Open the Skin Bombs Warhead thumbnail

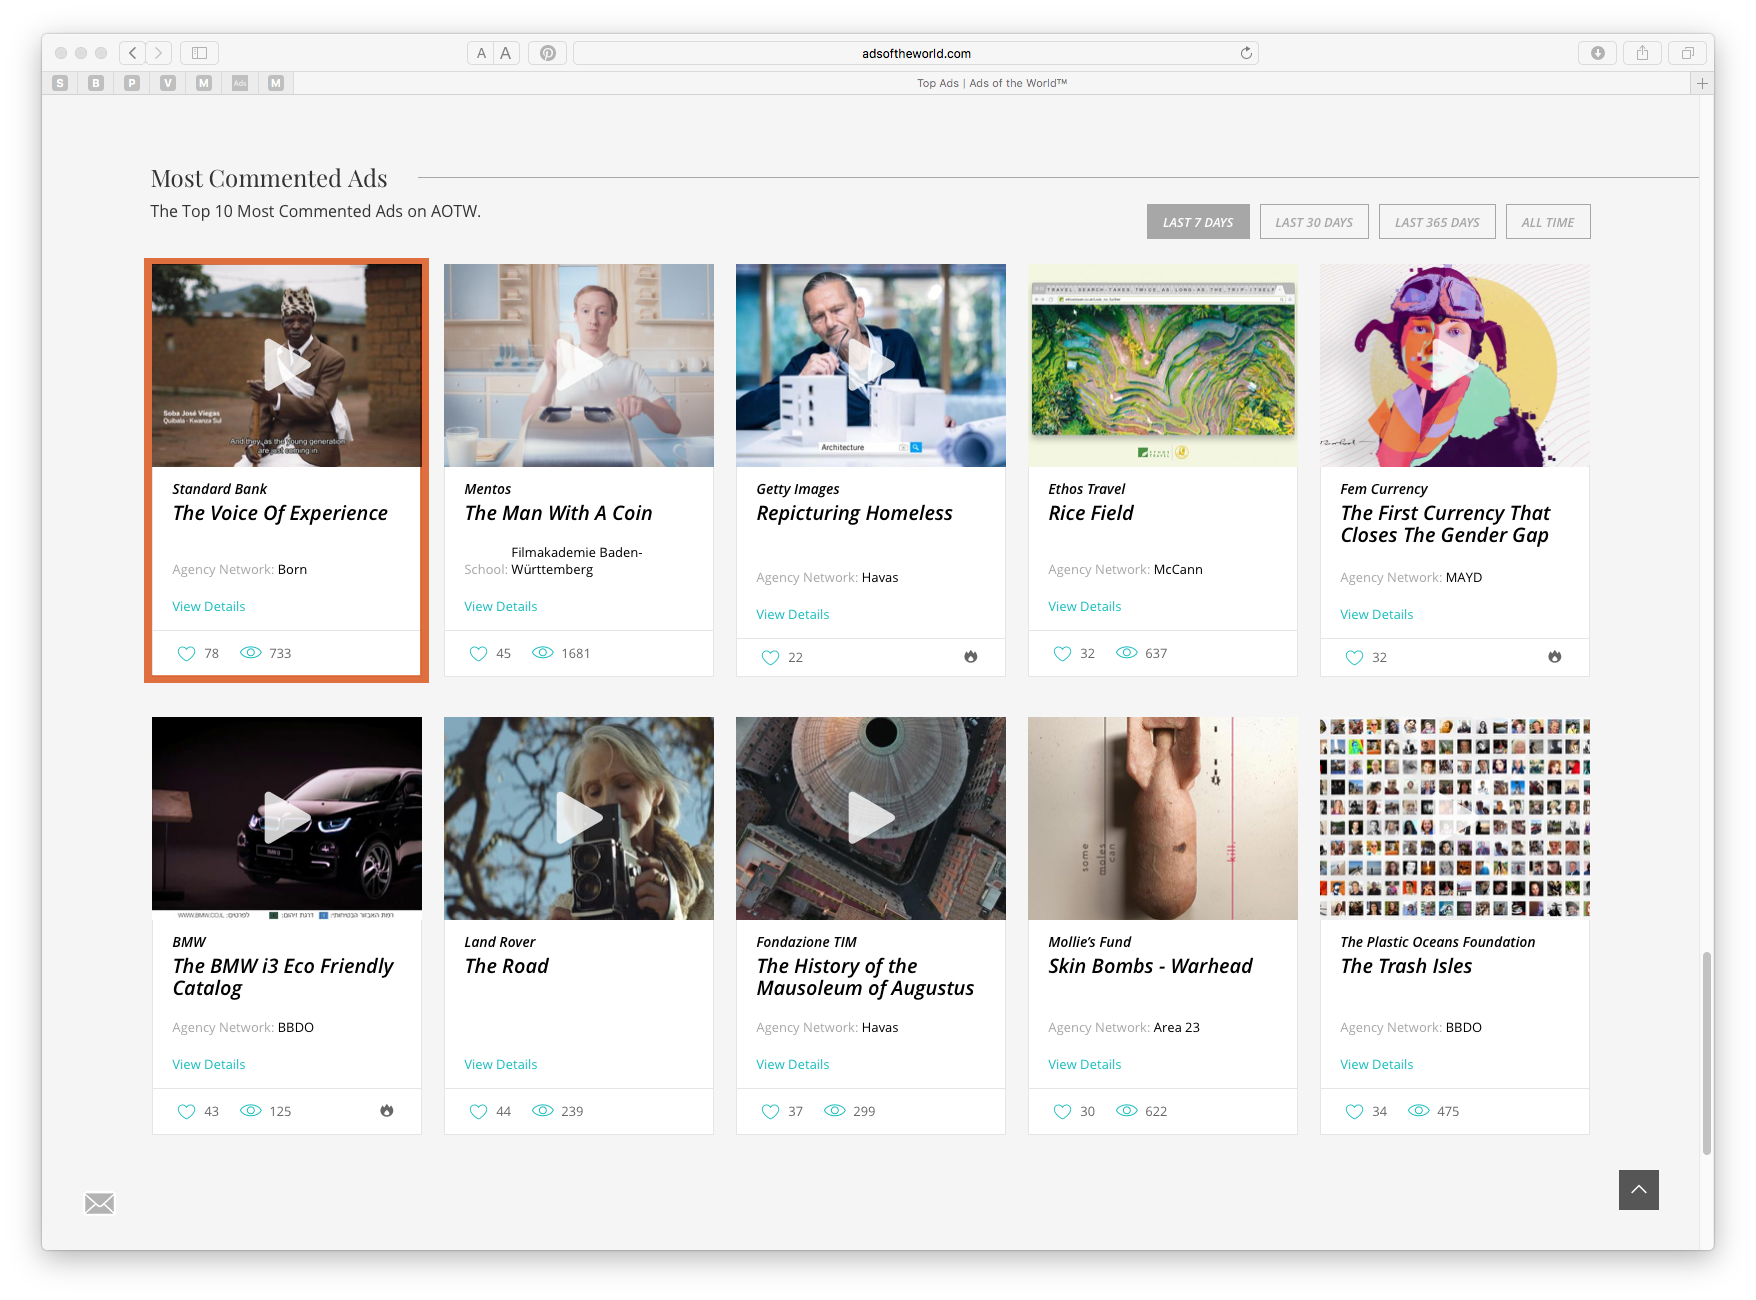coord(1163,818)
